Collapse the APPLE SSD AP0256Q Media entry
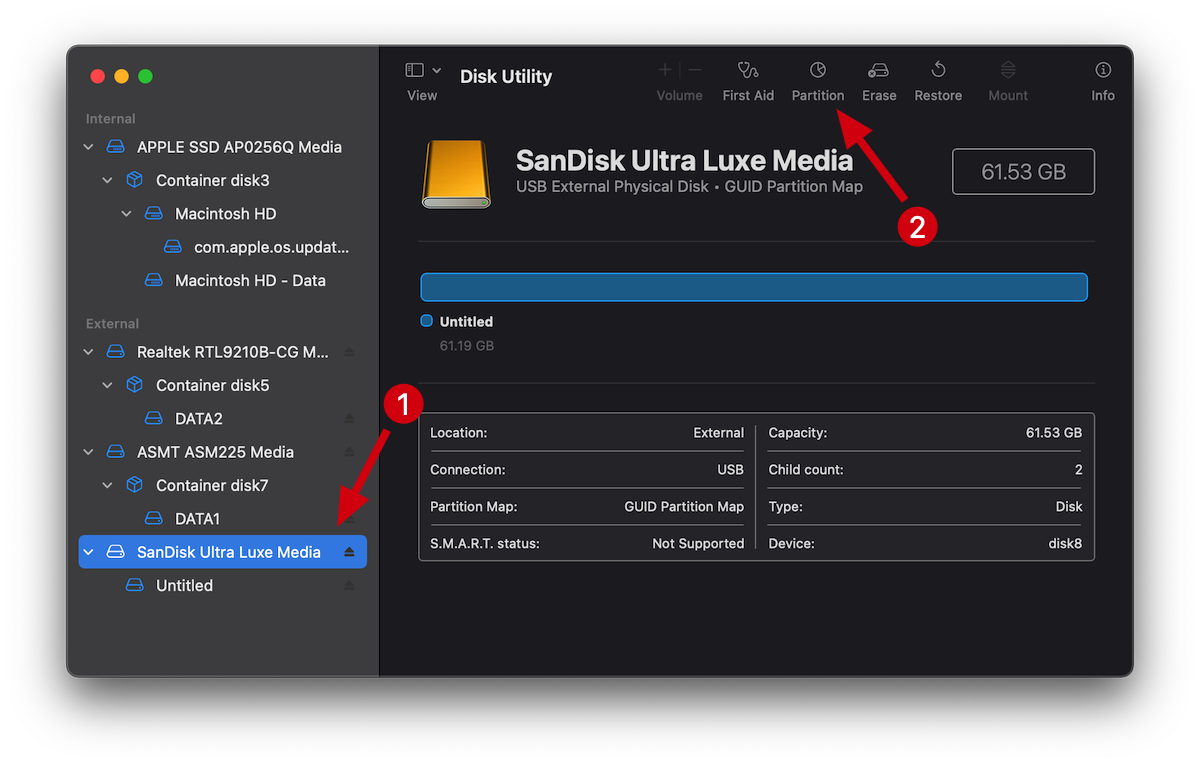The height and width of the screenshot is (765, 1200). [x=88, y=146]
